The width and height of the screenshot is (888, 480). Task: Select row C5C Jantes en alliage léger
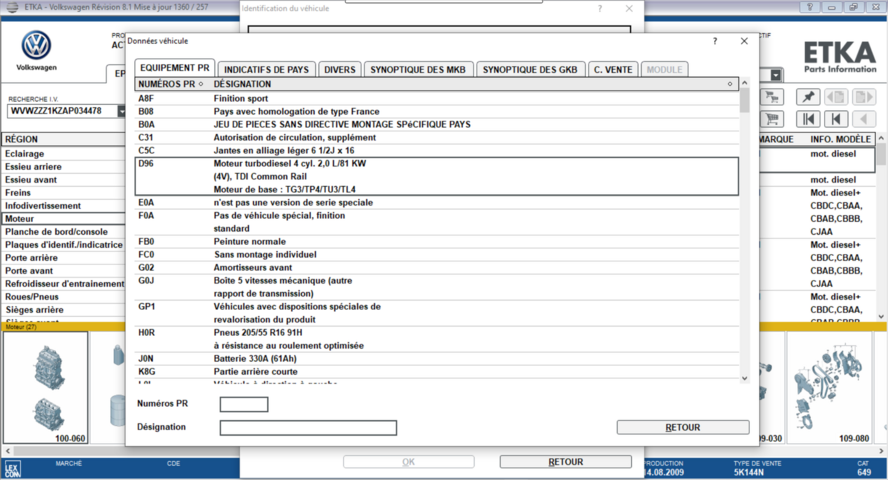(437, 151)
